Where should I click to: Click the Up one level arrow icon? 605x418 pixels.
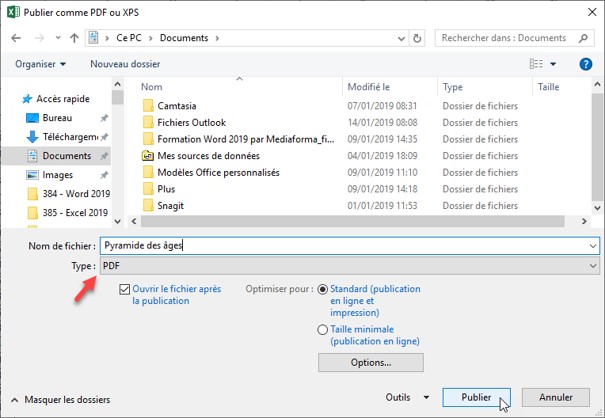[x=75, y=38]
